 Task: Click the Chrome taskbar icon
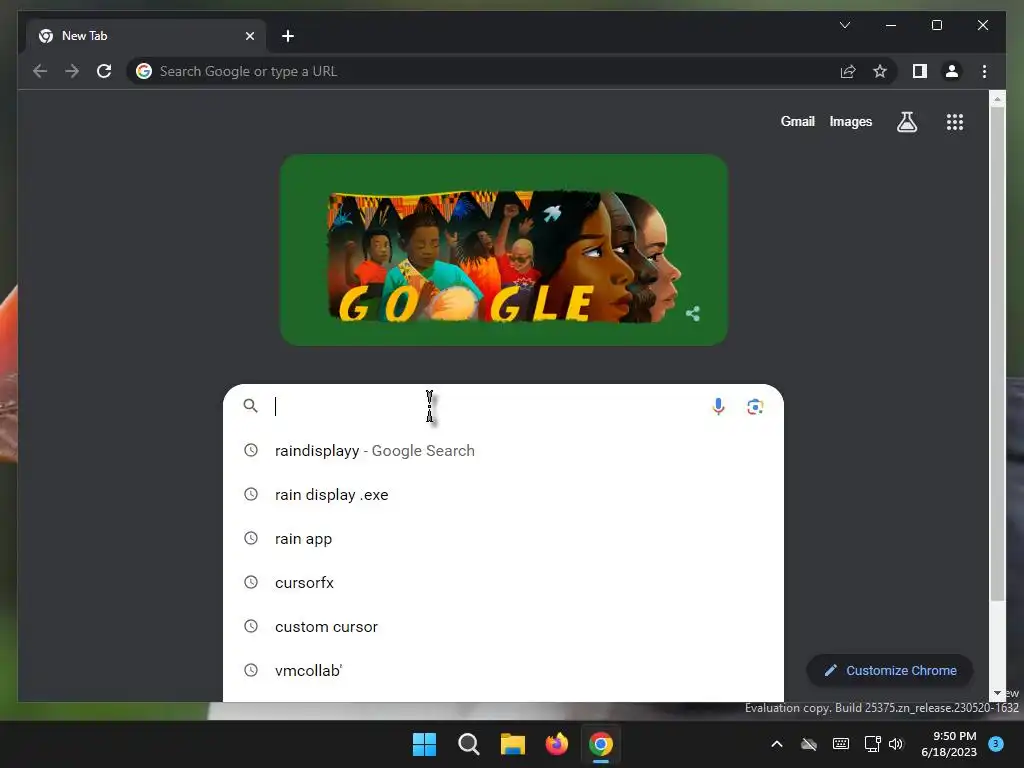(x=600, y=744)
